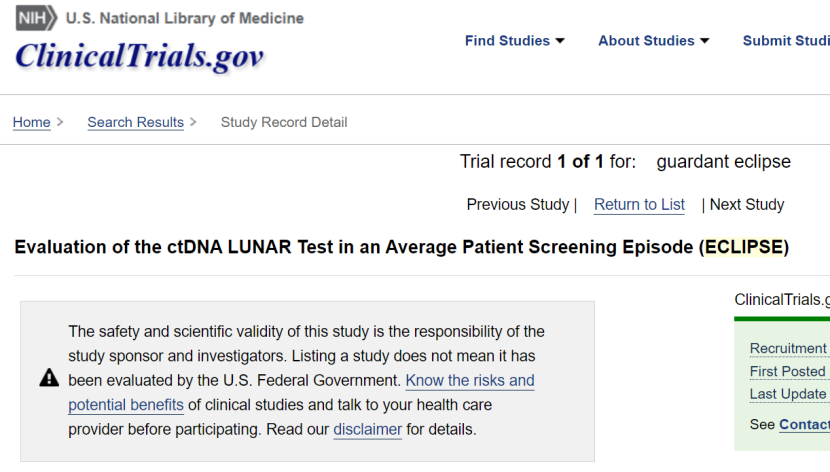The height and width of the screenshot is (472, 830).
Task: Open the disclaimer link
Action: 367,430
